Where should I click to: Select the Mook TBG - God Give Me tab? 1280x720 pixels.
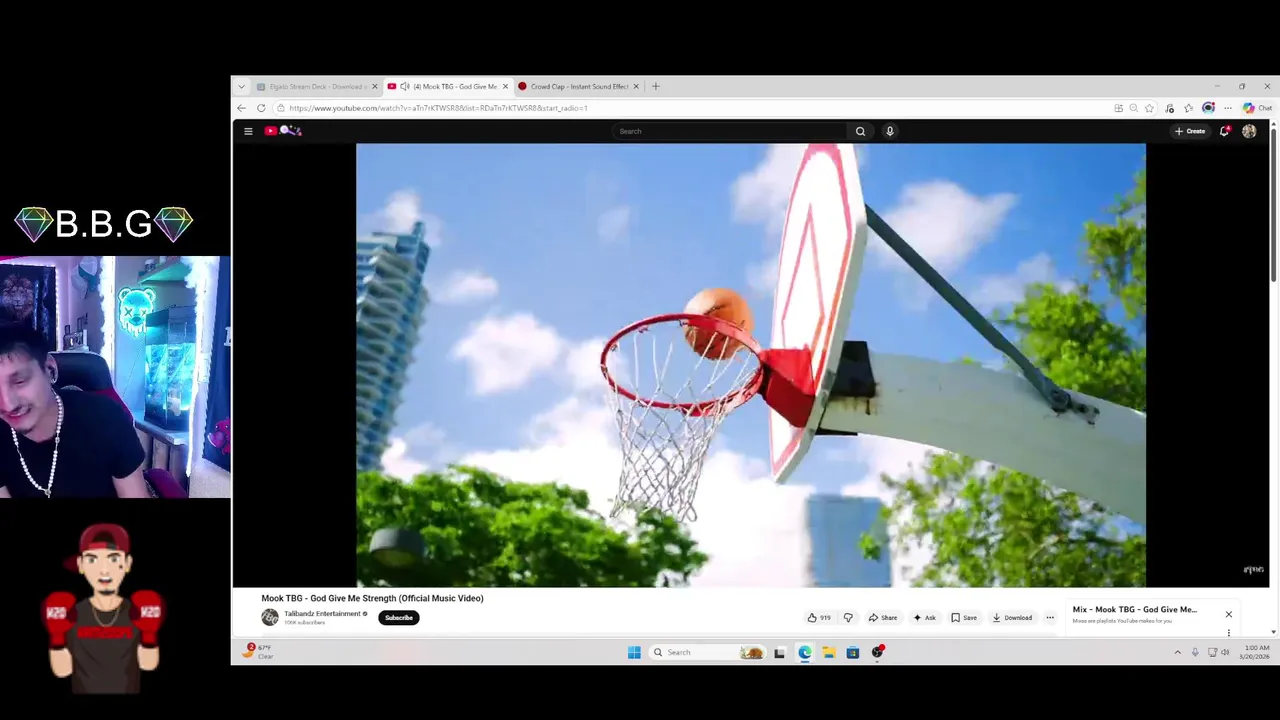click(448, 86)
